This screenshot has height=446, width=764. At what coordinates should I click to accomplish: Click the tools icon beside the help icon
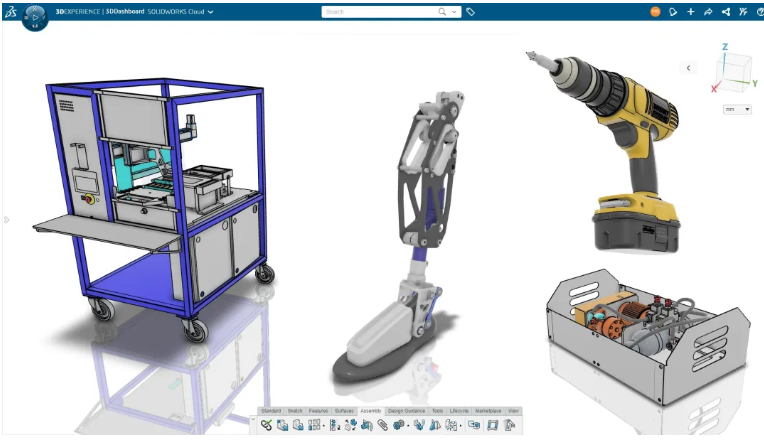pos(743,12)
